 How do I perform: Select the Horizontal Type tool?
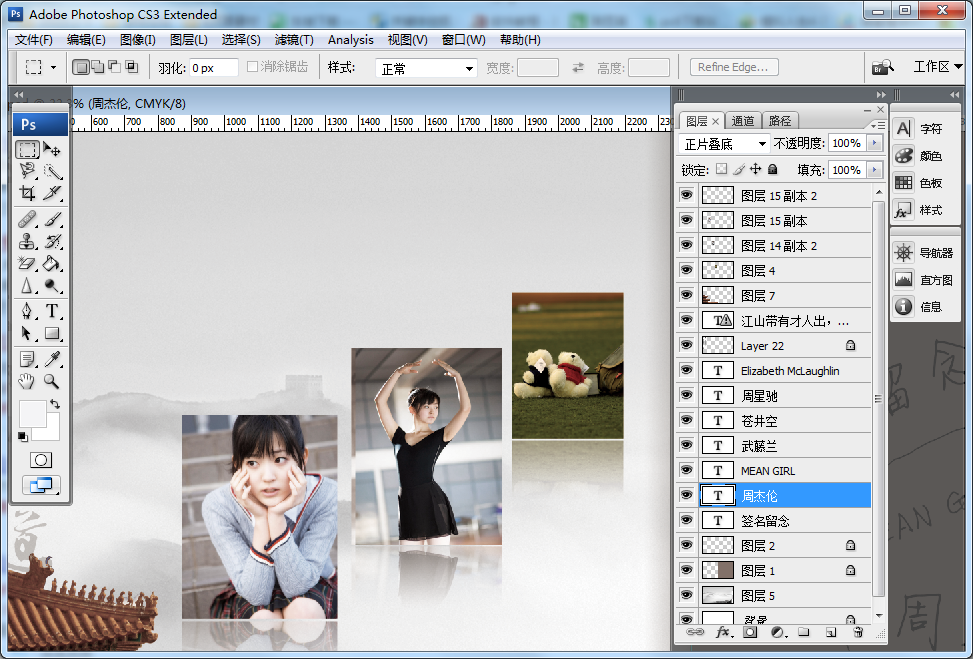[52, 310]
